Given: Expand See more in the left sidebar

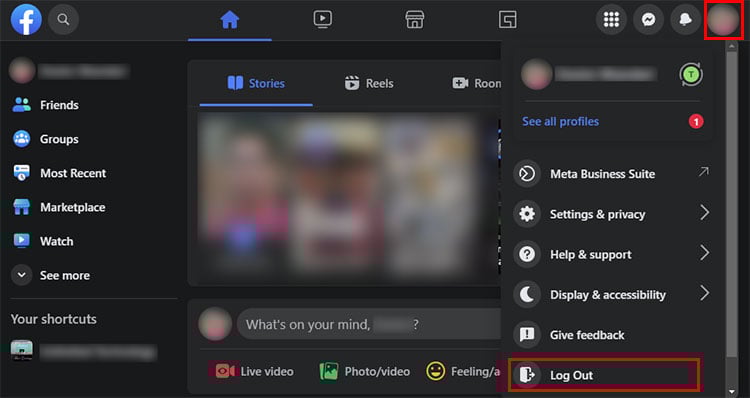Looking at the screenshot, I should (51, 275).
